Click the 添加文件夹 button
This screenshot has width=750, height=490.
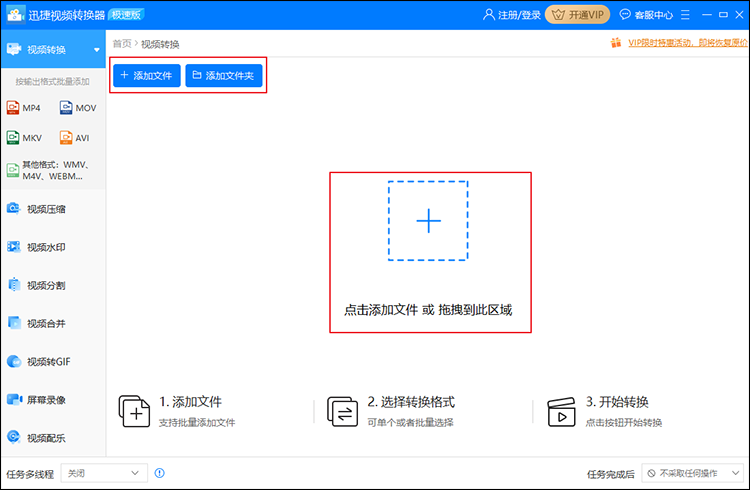tap(224, 76)
